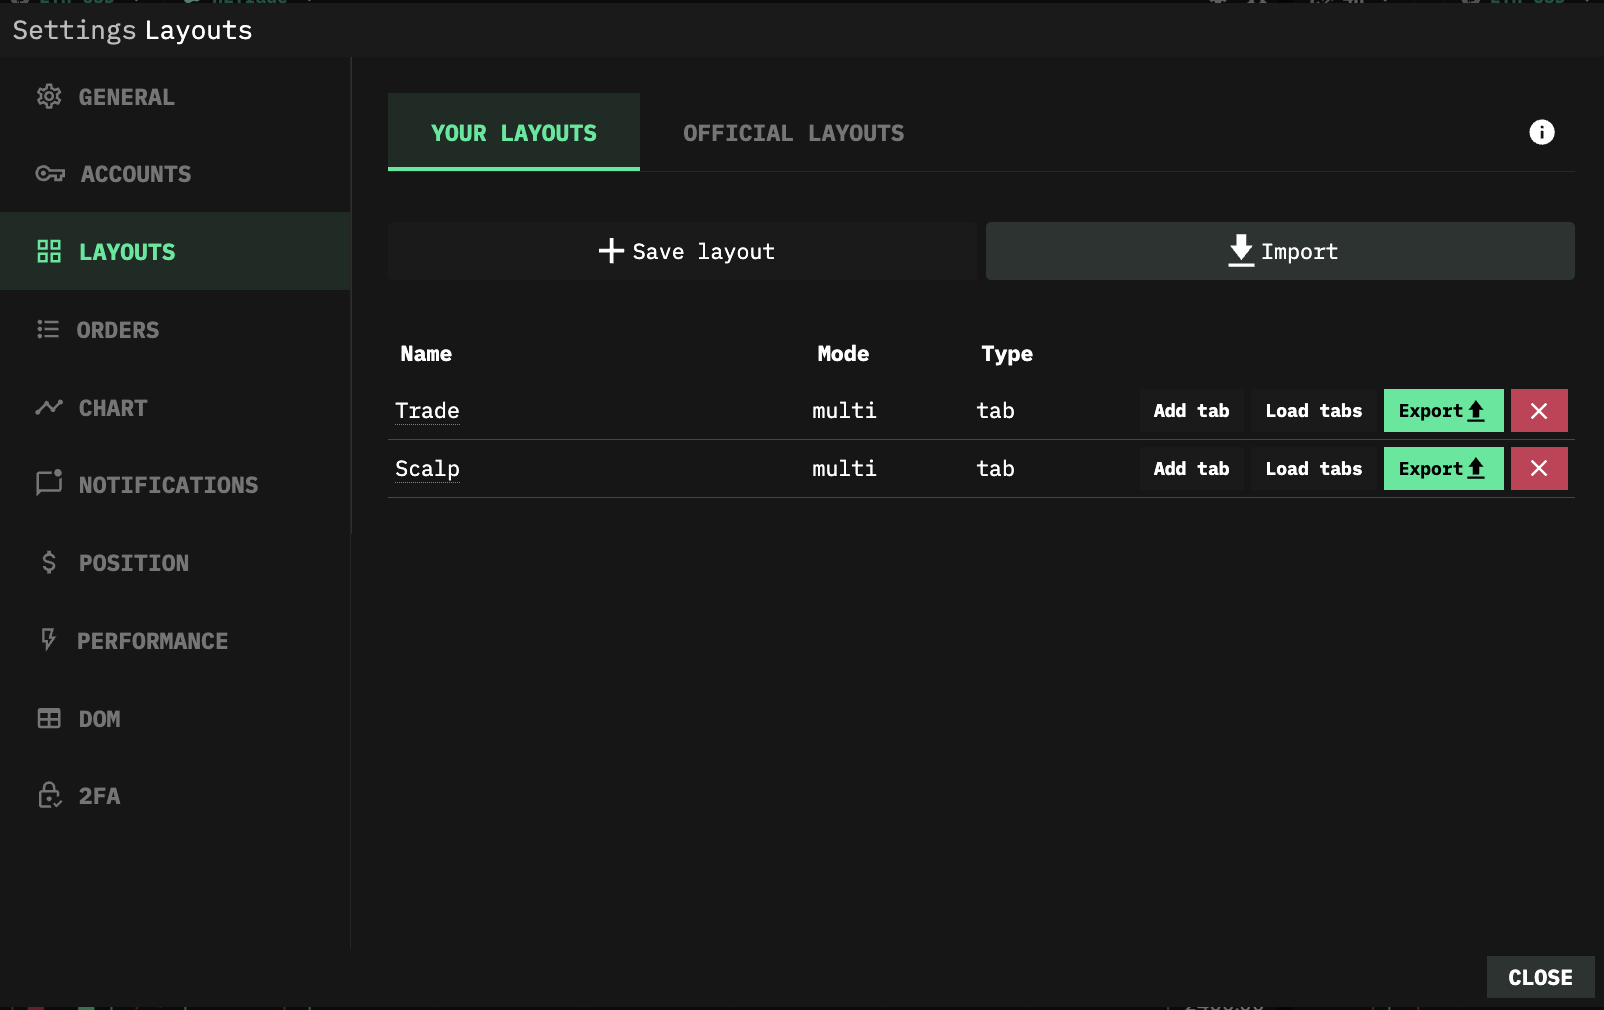
Task: Click the info icon near the layout tabs
Action: [x=1541, y=132]
